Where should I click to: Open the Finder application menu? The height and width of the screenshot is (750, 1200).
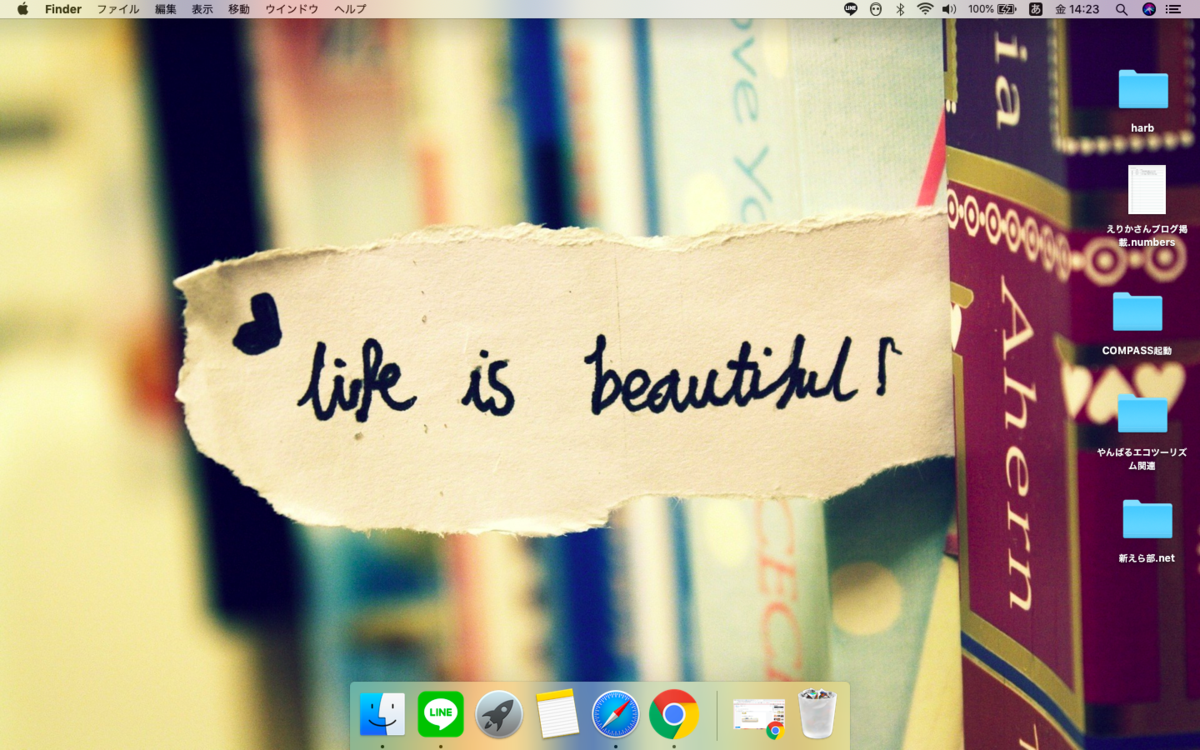63,9
